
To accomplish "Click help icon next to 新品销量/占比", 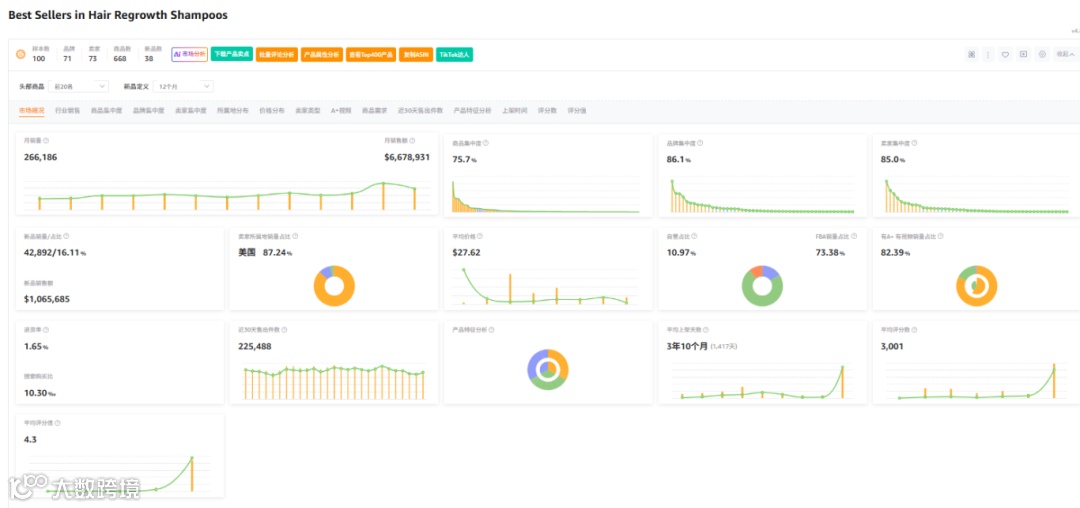I will (66, 235).
